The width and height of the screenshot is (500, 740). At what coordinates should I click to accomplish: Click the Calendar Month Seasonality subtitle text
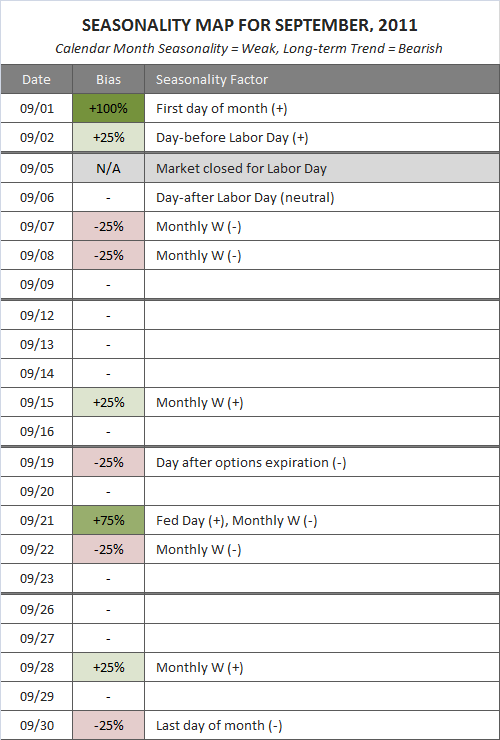click(x=249, y=48)
